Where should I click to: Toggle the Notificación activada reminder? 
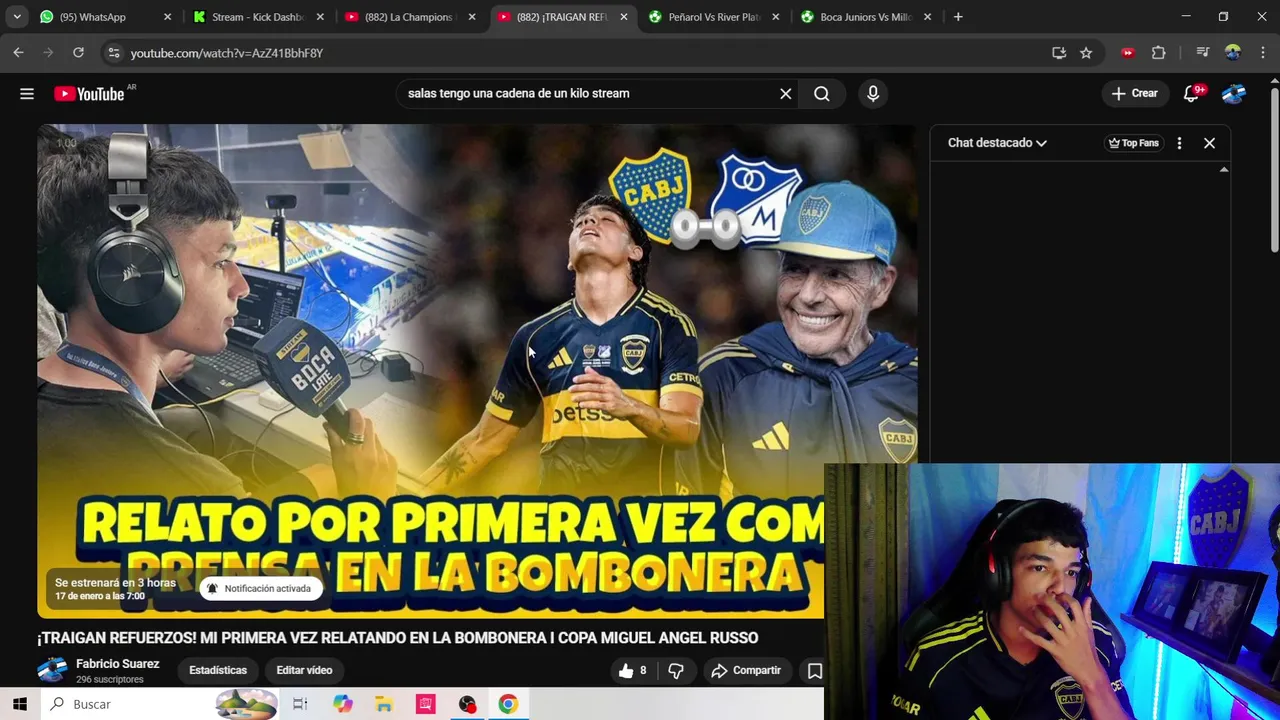coord(260,589)
